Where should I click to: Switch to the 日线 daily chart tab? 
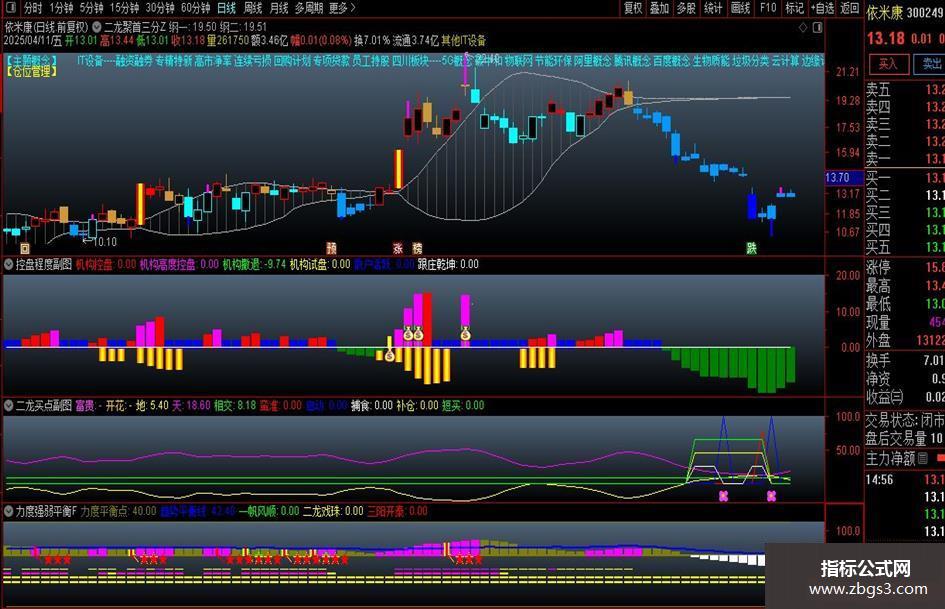tap(226, 8)
